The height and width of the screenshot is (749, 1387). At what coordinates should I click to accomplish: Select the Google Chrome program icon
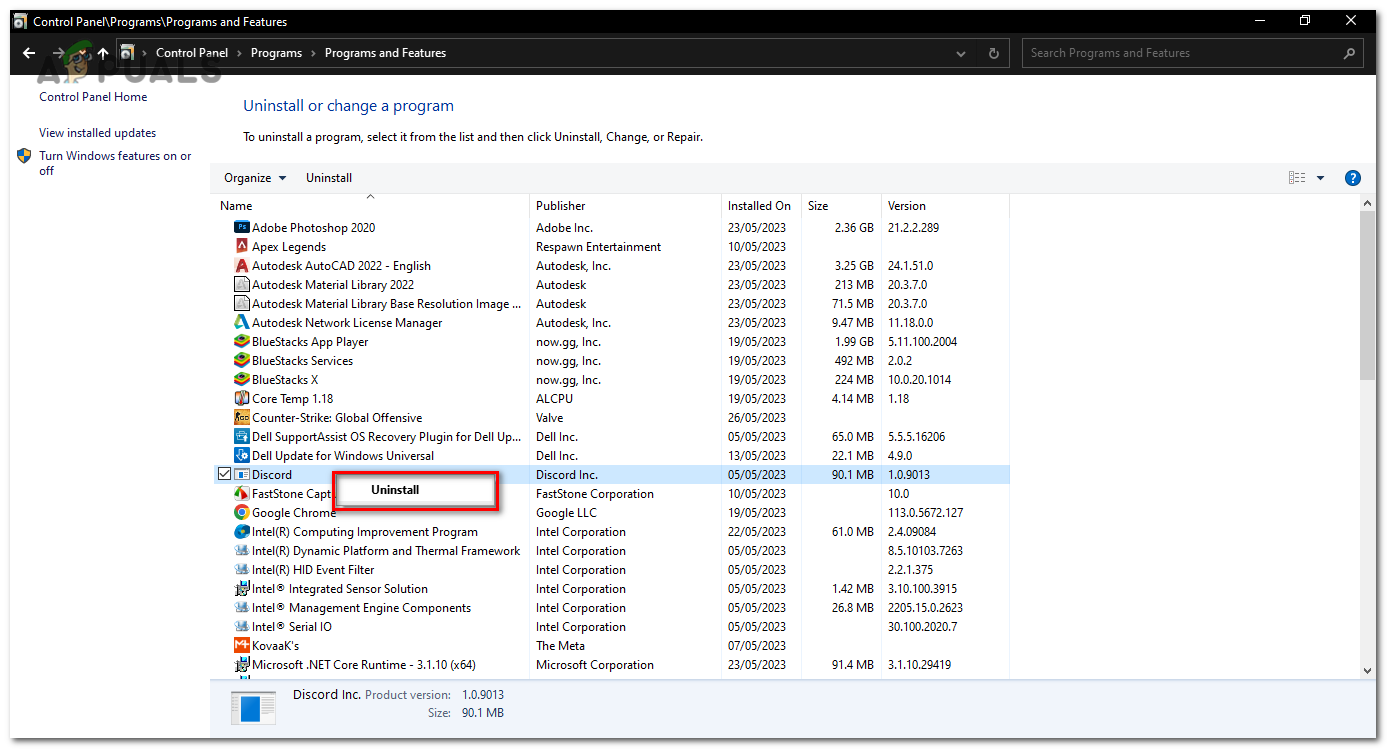[x=241, y=512]
